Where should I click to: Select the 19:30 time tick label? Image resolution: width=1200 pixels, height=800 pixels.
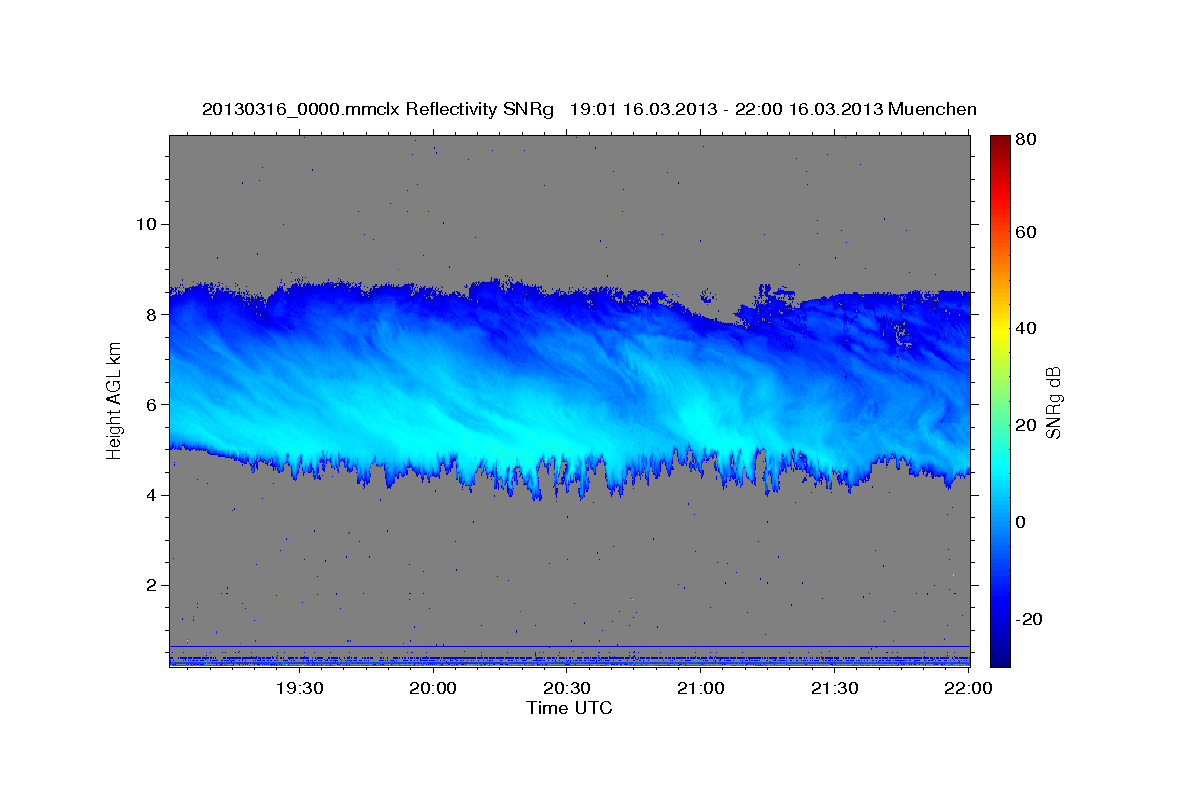[x=298, y=689]
